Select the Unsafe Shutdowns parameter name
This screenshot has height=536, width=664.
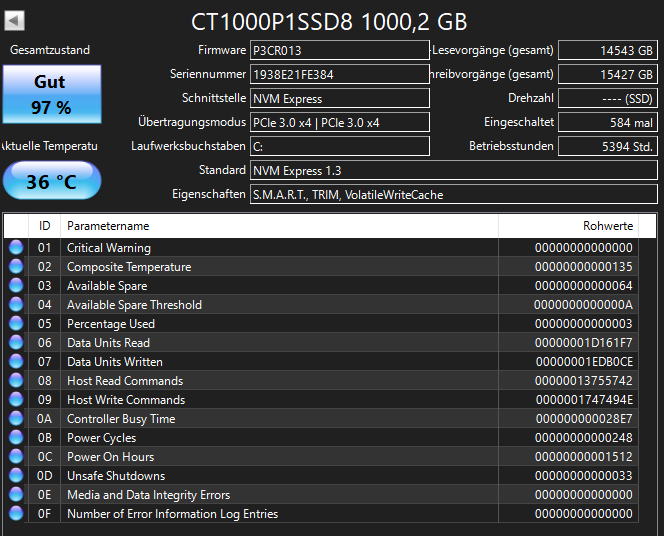point(116,476)
